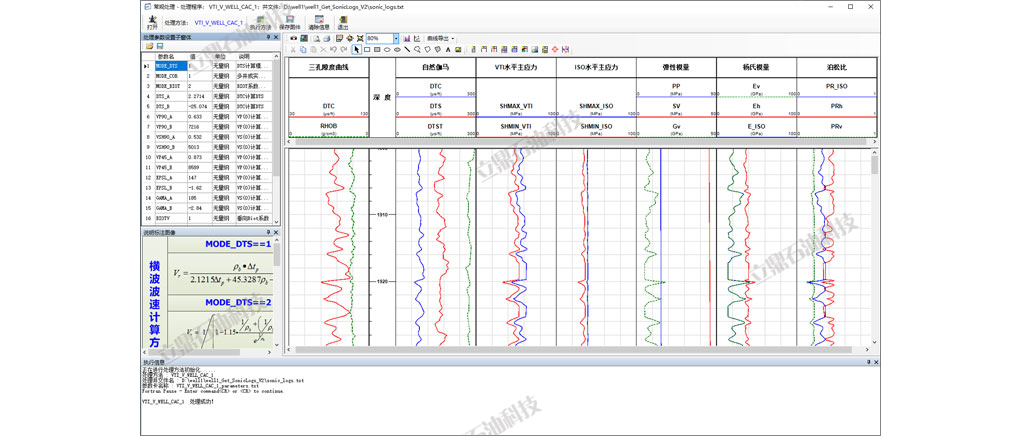Click the camera snapshot icon in plot toolbar
This screenshot has width=1024, height=436.
point(293,39)
